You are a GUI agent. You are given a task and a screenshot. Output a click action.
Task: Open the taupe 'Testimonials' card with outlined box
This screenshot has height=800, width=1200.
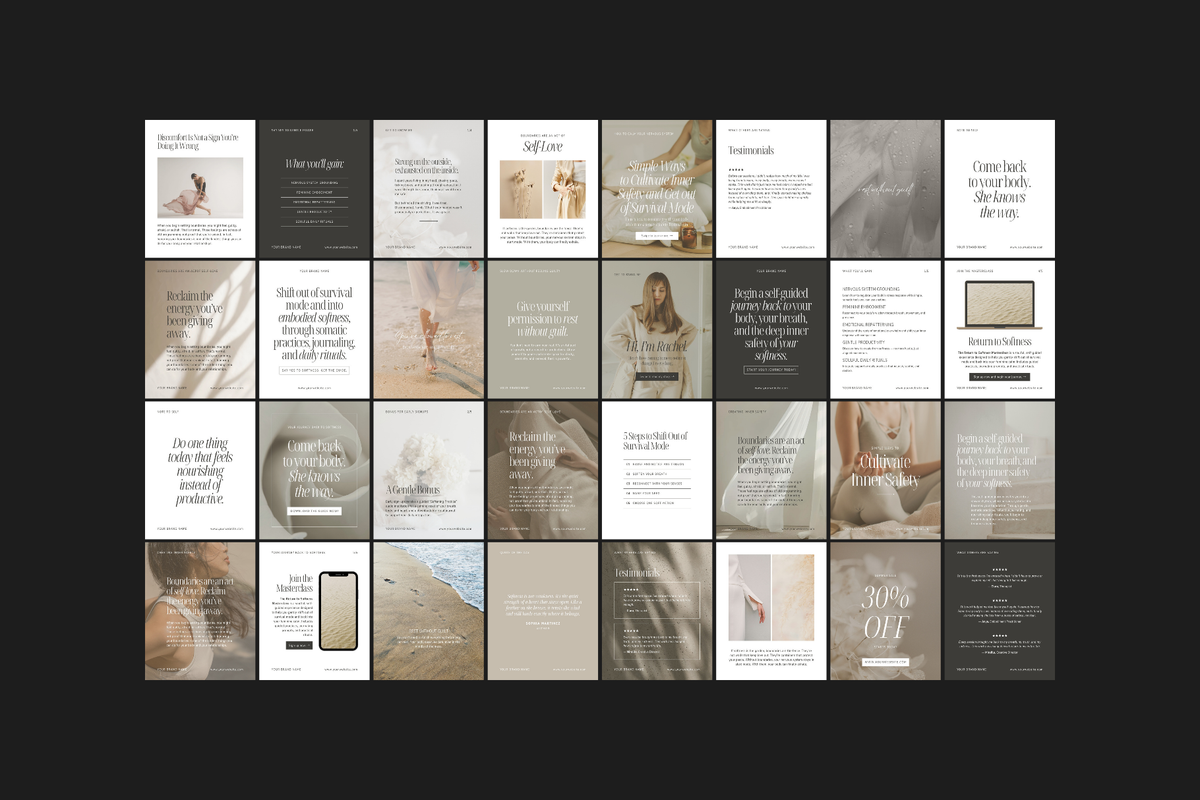[x=657, y=611]
